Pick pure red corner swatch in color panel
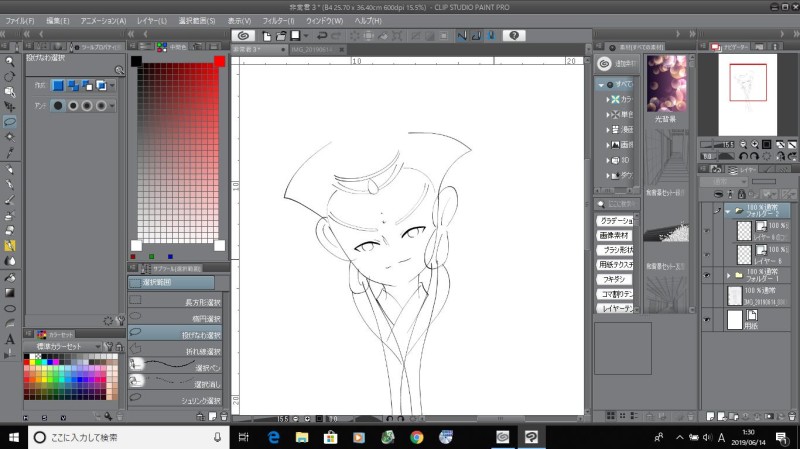Viewport: 800px width, 449px height. click(219, 61)
